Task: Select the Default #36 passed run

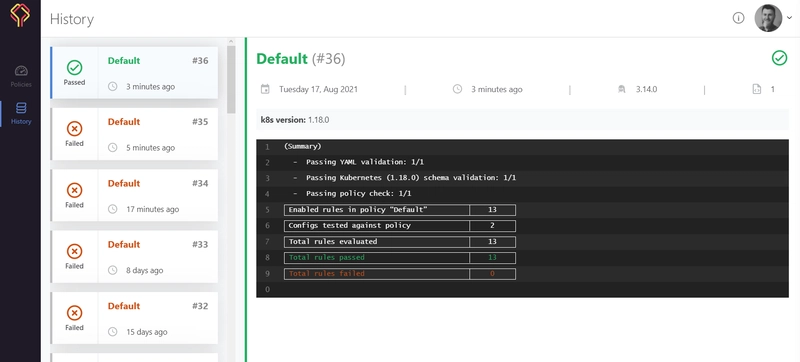Action: (x=135, y=73)
